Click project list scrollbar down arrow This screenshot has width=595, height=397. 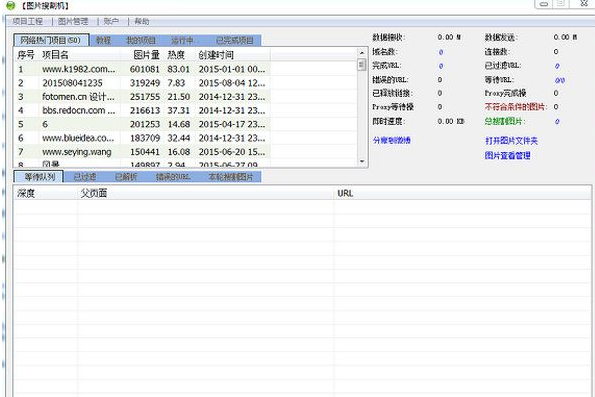[362, 162]
